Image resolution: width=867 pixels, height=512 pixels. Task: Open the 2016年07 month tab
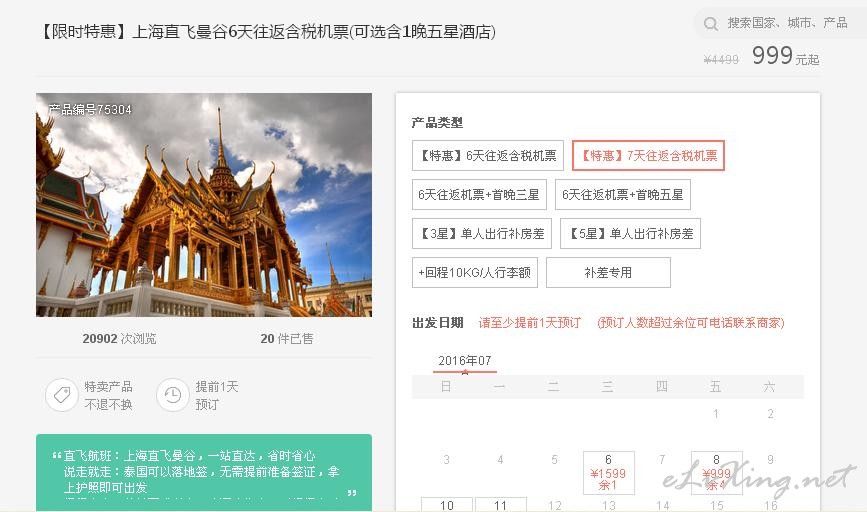point(464,361)
